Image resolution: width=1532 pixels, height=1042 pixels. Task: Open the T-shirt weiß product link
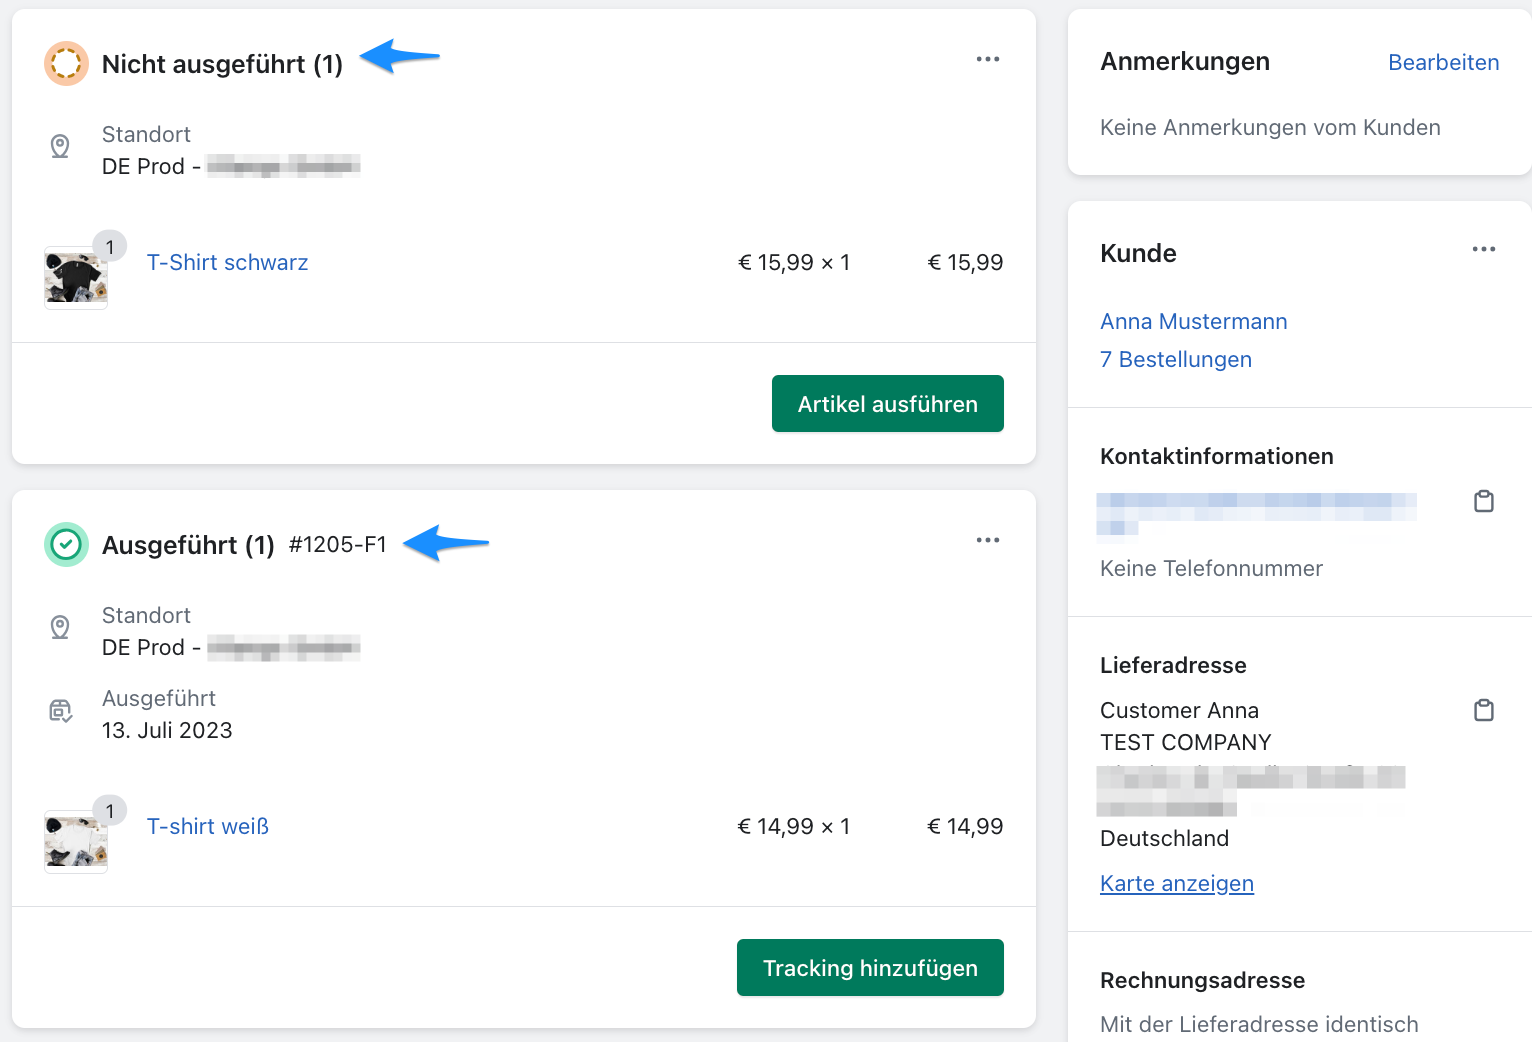click(207, 826)
